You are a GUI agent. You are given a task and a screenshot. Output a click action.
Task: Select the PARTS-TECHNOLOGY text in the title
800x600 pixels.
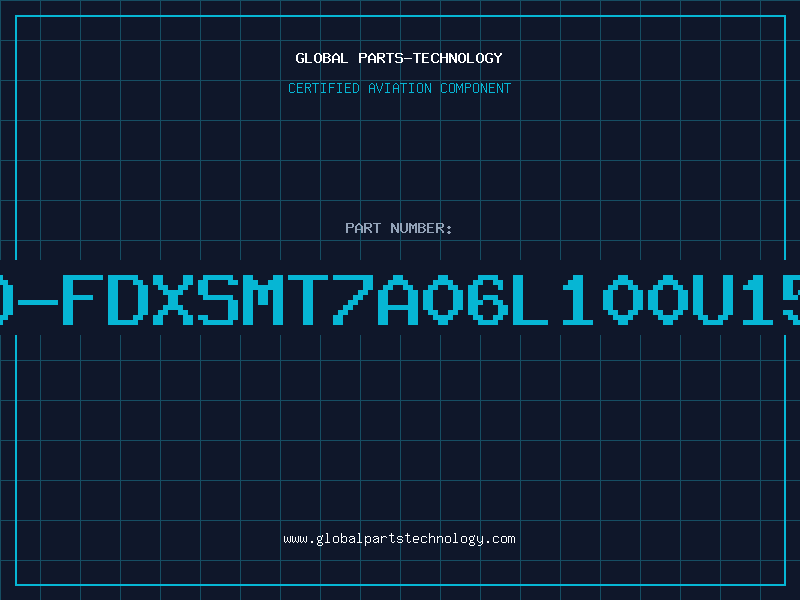click(x=430, y=58)
